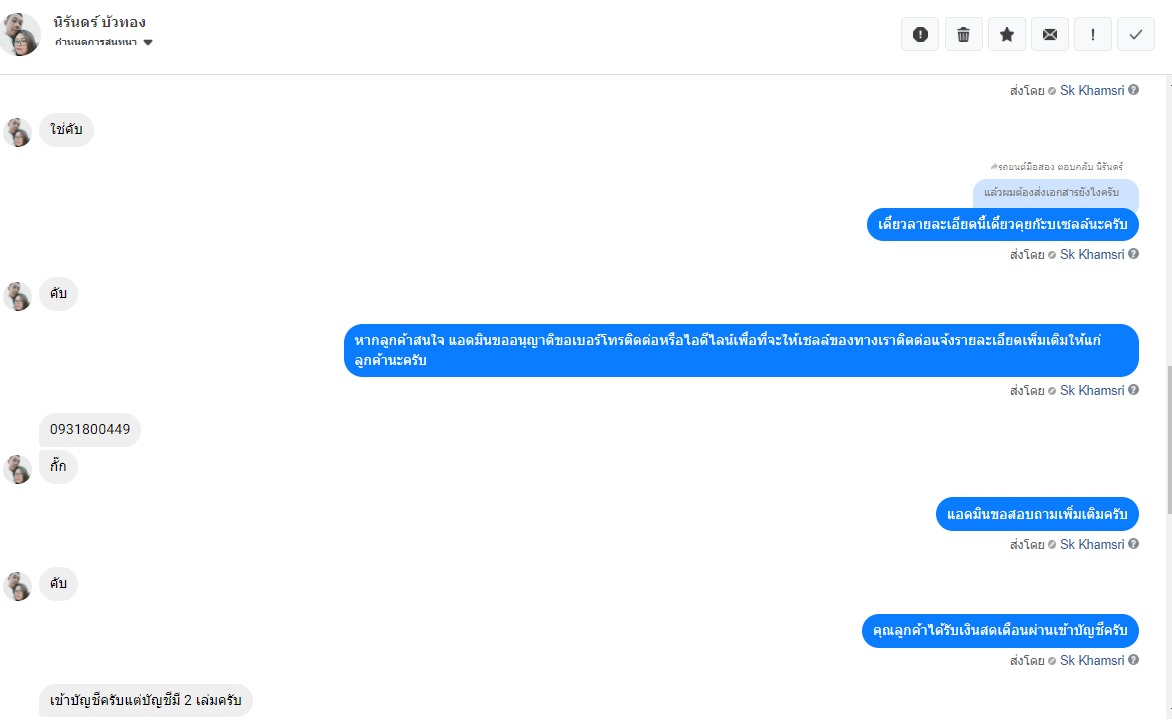Click Sk Khamsri link below แอดมินขอสอบถามเพิ่มเติมครับ

pos(1092,544)
